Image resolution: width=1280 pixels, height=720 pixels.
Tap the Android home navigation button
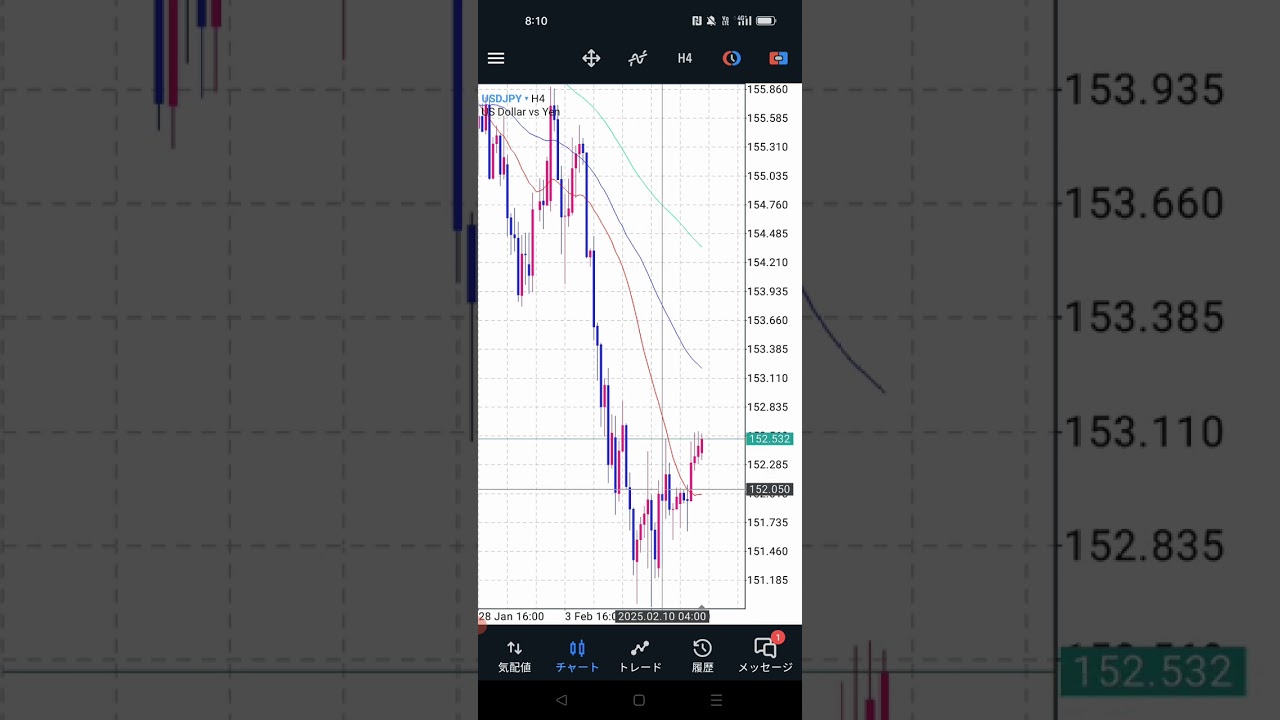point(639,701)
